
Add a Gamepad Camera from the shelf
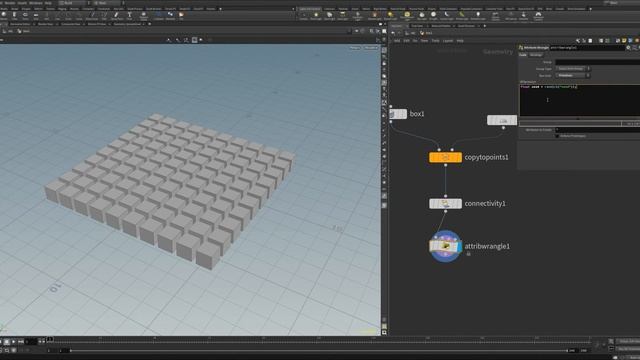tap(538, 16)
